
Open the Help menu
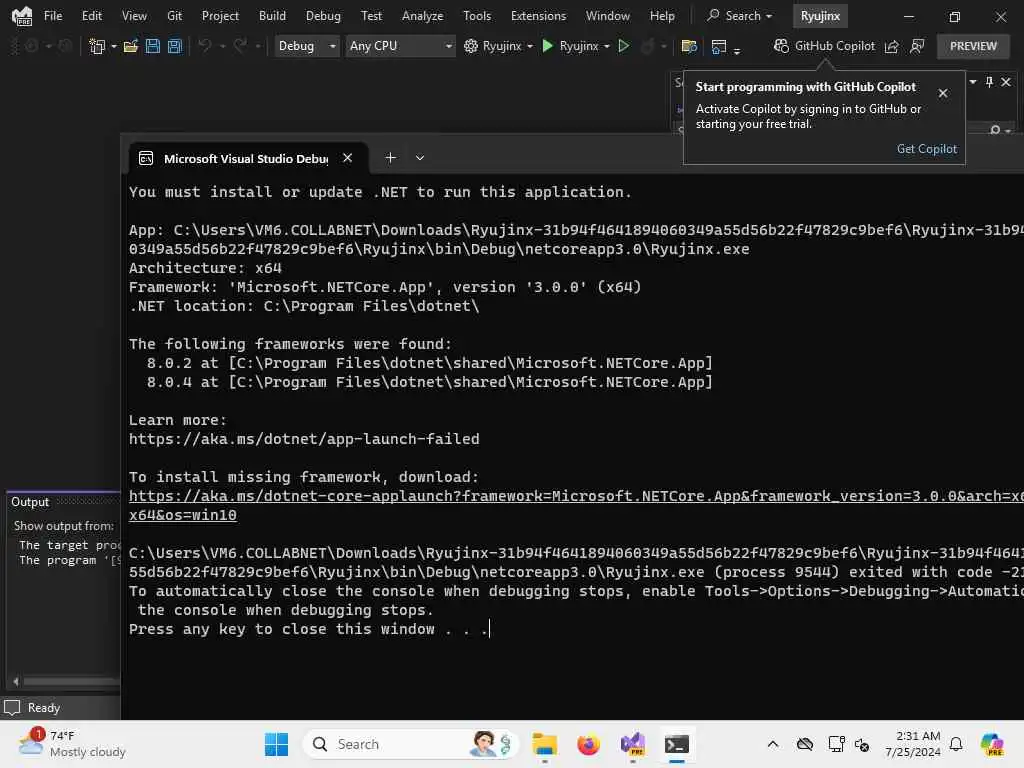click(x=662, y=16)
